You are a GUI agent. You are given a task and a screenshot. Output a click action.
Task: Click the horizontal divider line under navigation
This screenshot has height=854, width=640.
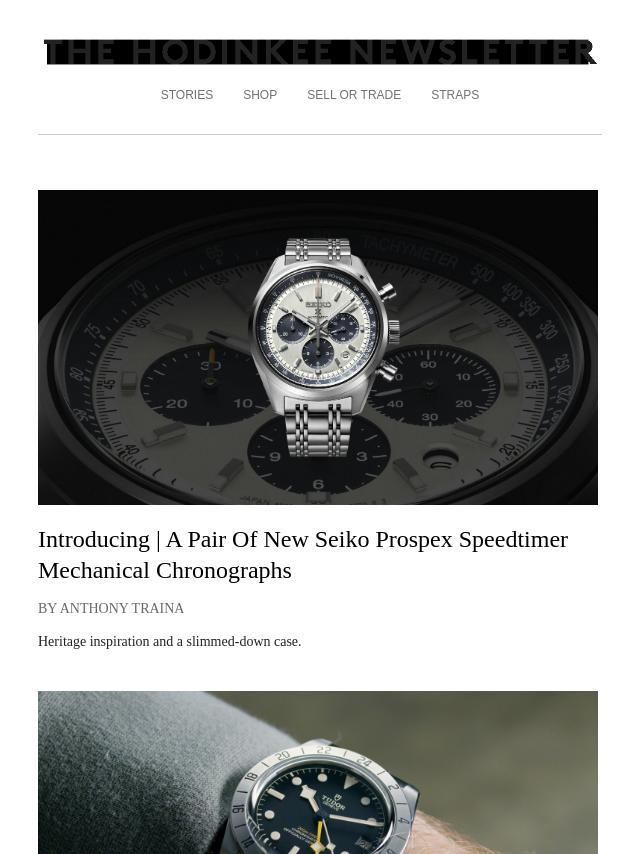(320, 135)
